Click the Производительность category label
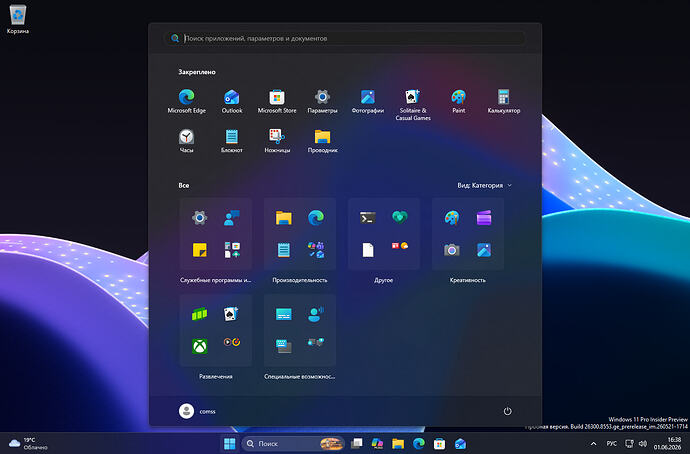Viewport: 690px width, 454px height. coord(300,280)
